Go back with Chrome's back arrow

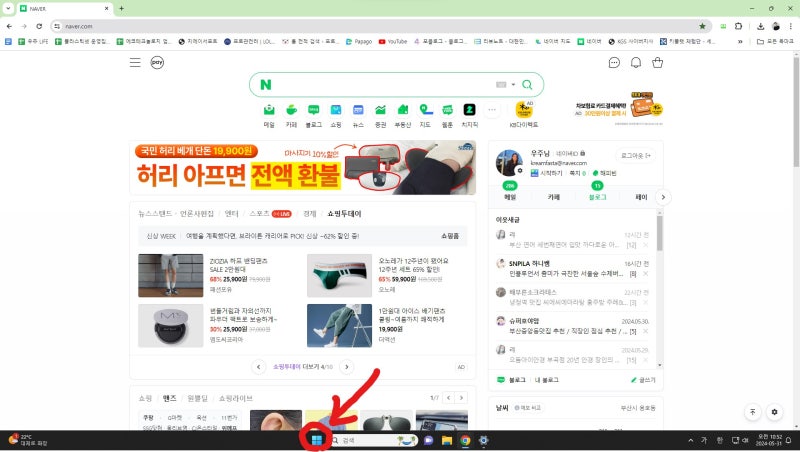tap(9, 26)
